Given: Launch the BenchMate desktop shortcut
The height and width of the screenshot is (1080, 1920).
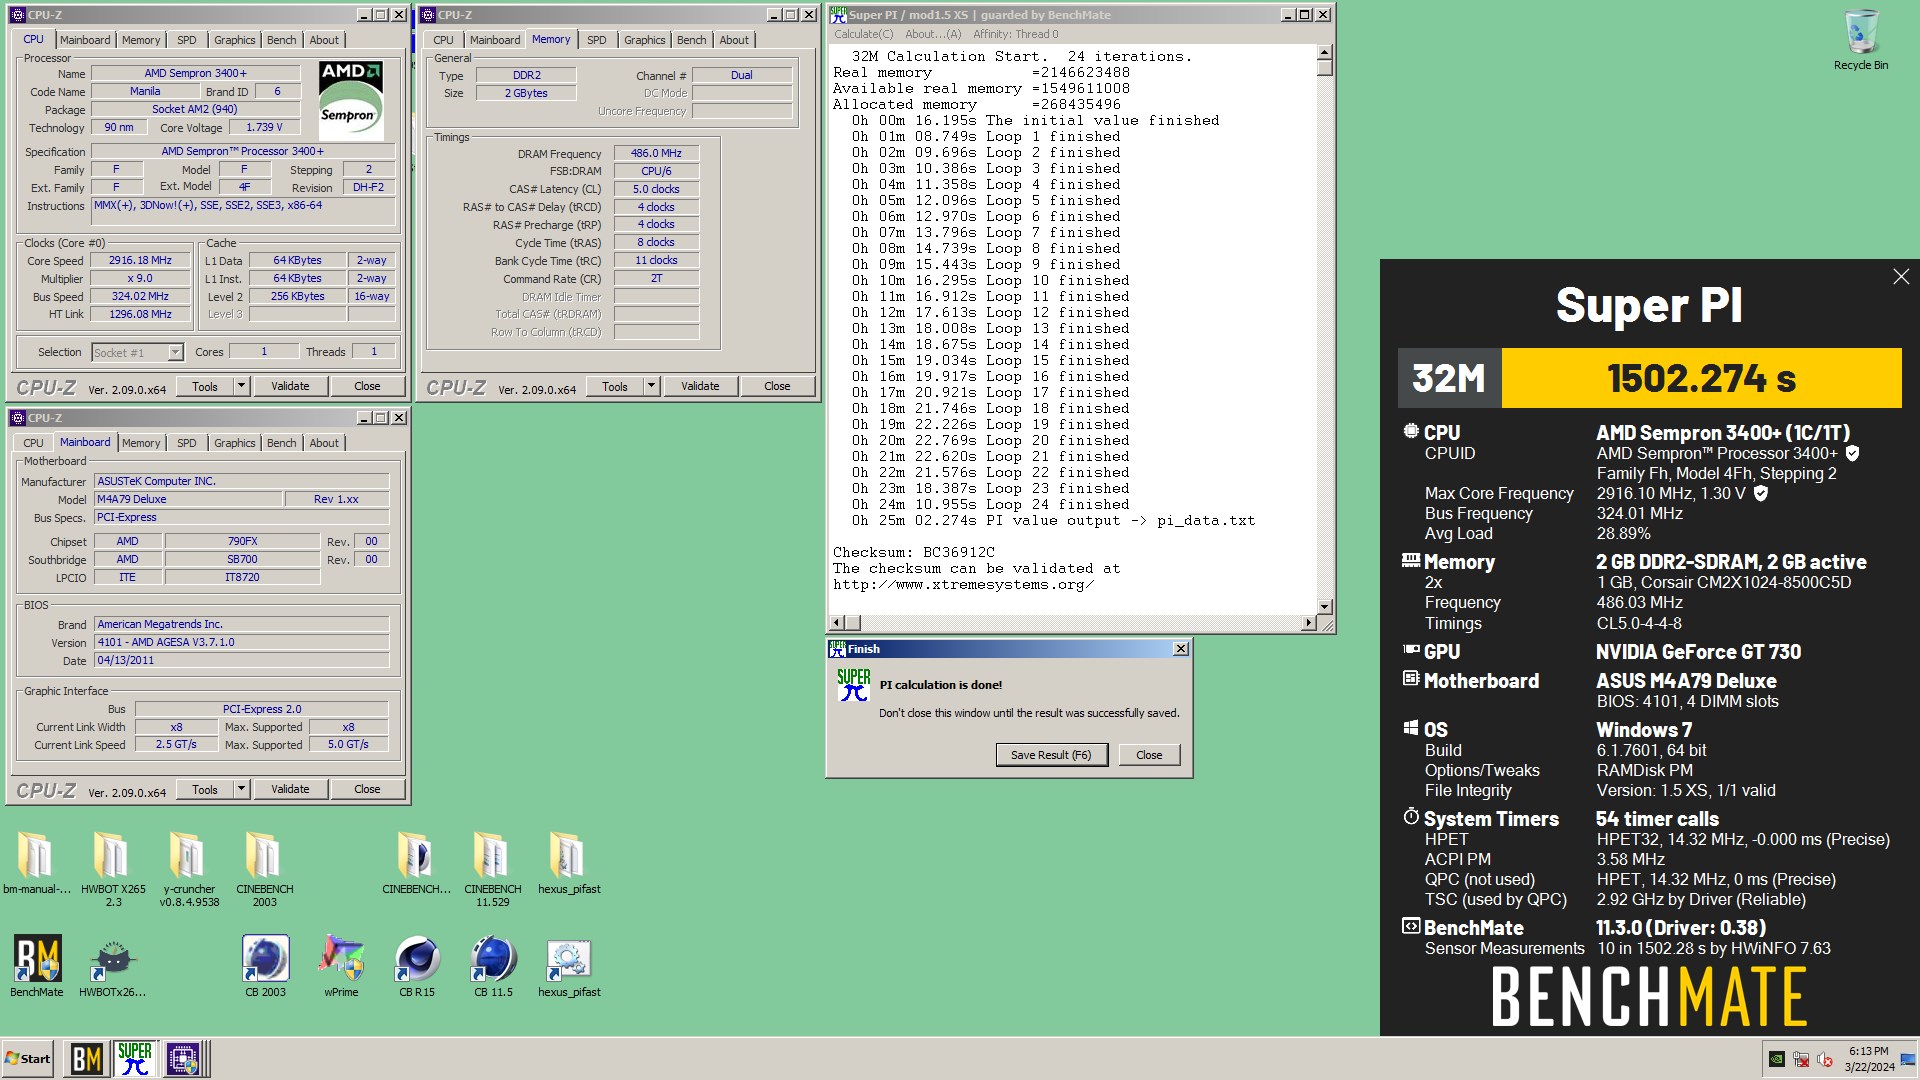Looking at the screenshot, I should pos(37,966).
